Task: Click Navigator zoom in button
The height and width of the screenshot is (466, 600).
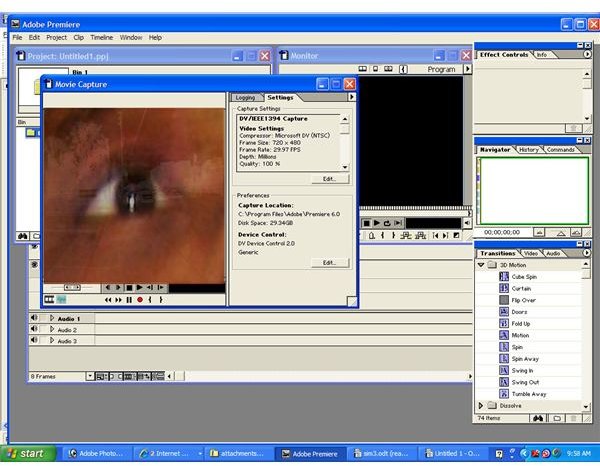Action: coord(576,232)
